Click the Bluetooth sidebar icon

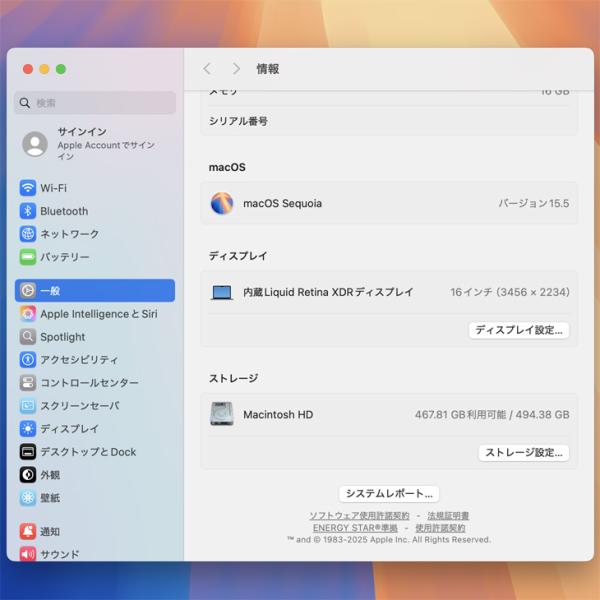point(28,211)
